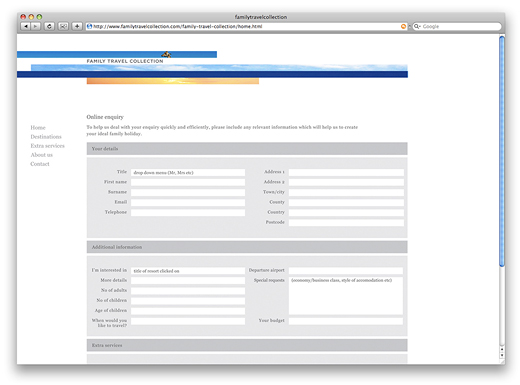Click the orange RSS icon in address bar
The image size is (520, 385).
click(403, 26)
